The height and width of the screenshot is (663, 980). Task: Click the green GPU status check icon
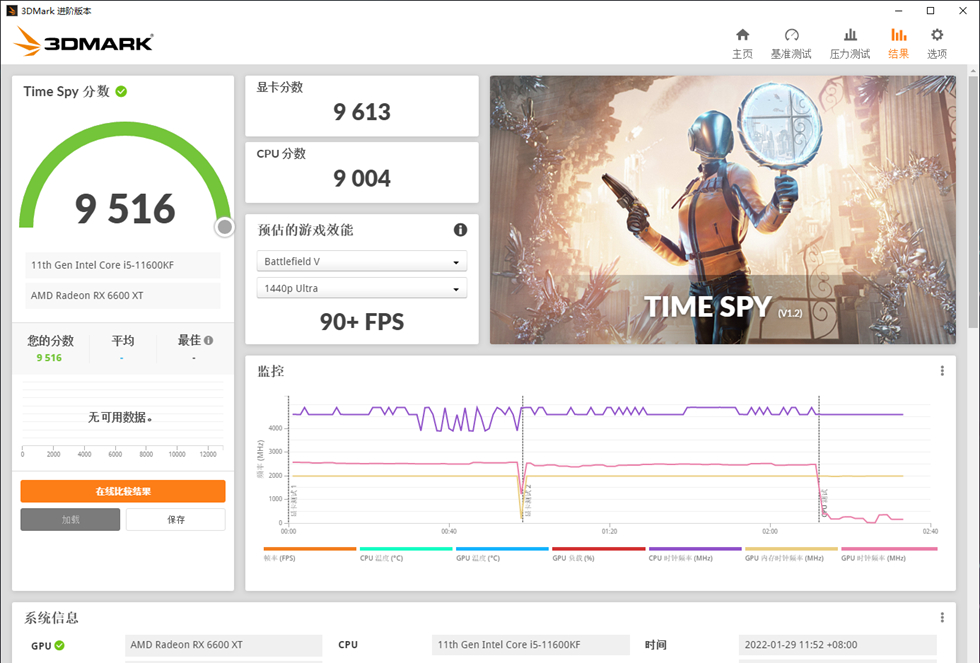coord(60,645)
